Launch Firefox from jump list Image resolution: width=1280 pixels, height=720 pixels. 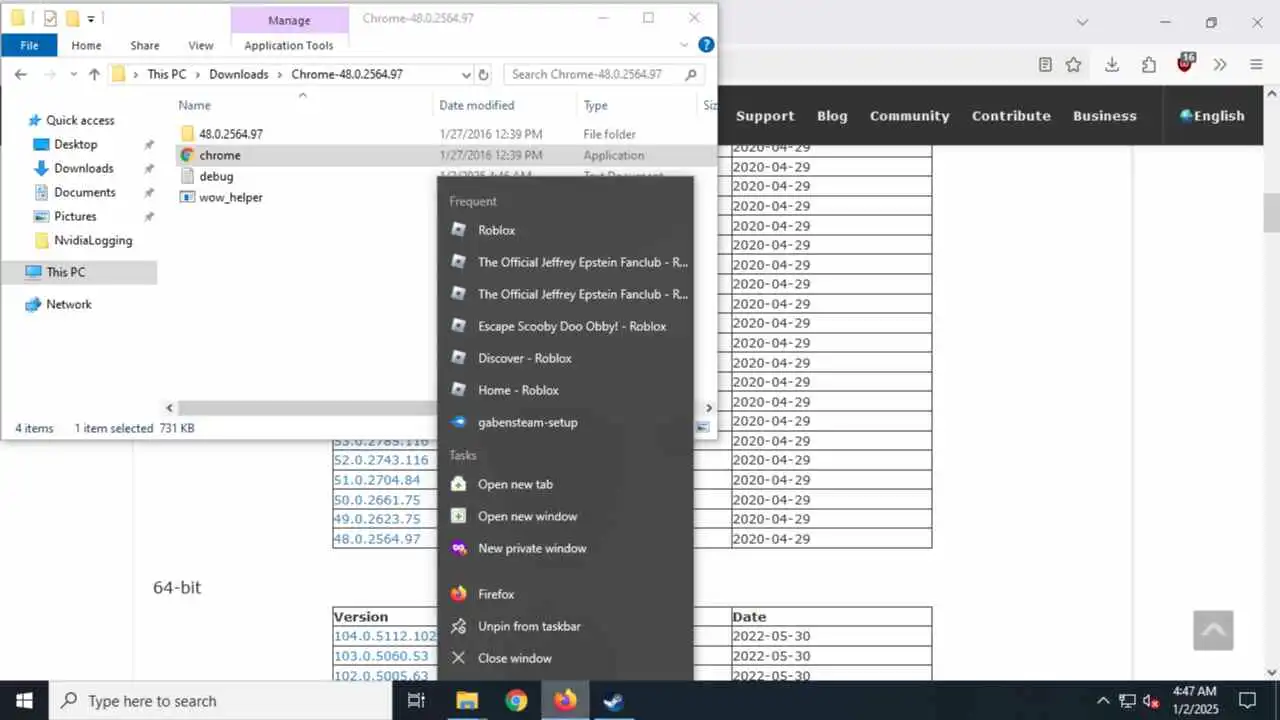coord(565,594)
